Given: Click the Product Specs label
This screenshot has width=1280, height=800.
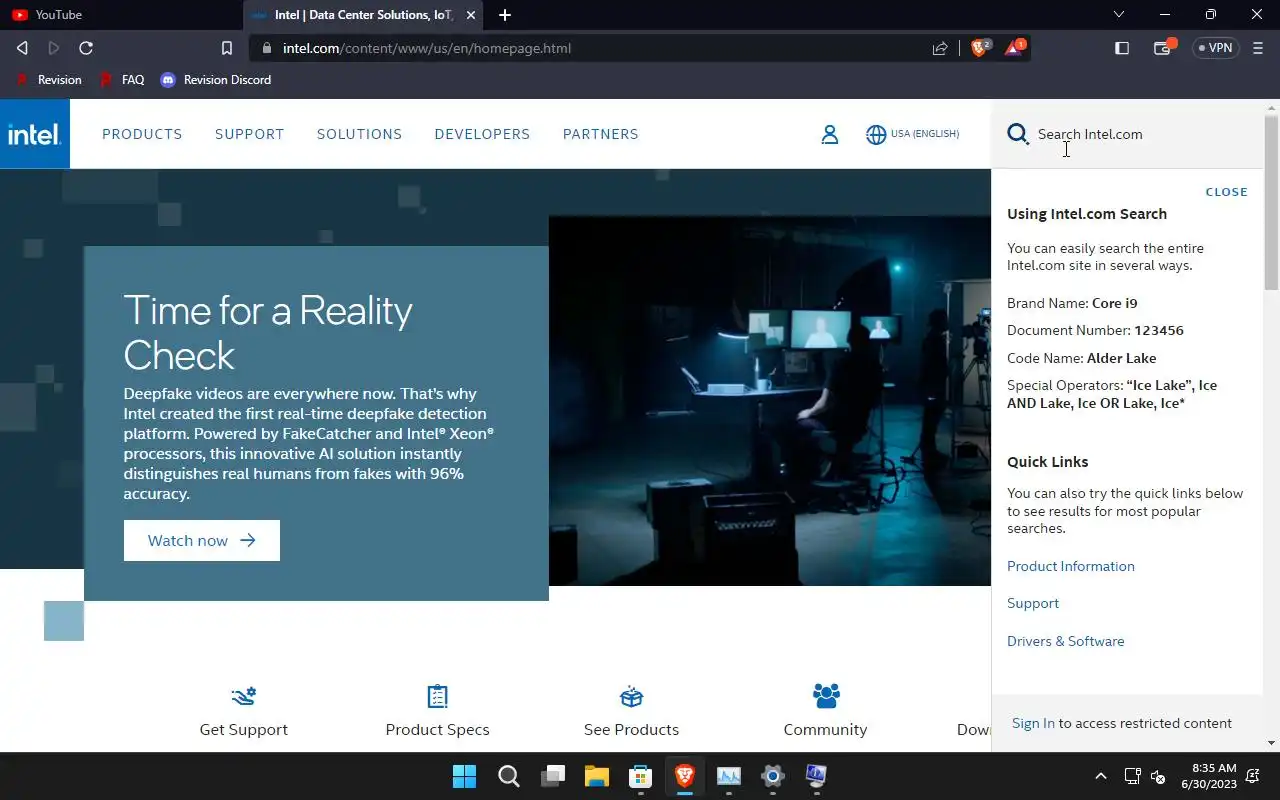Looking at the screenshot, I should tap(437, 729).
